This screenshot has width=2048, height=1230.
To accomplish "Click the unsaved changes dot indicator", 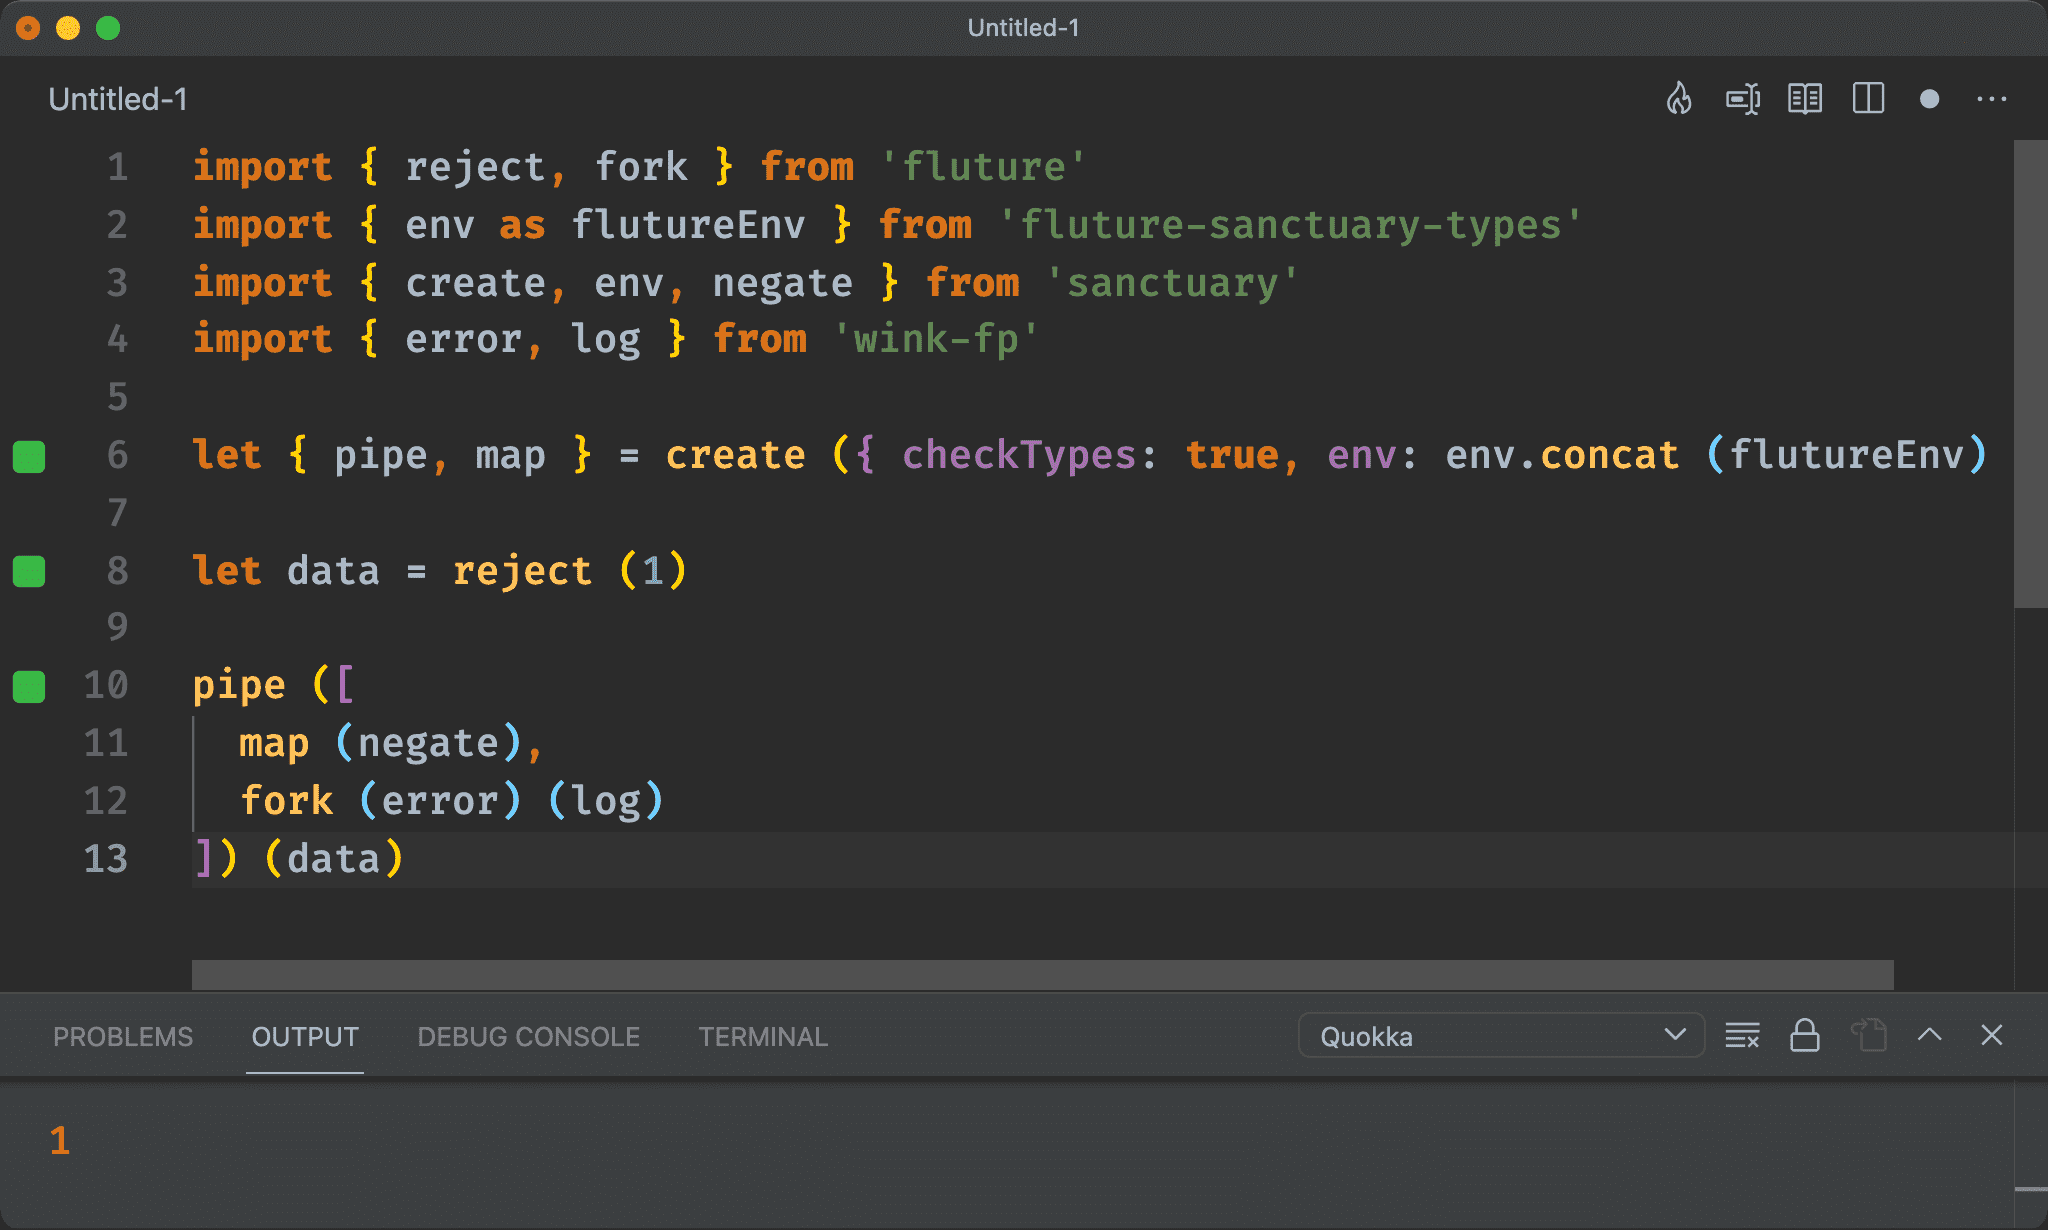I will (x=1930, y=99).
